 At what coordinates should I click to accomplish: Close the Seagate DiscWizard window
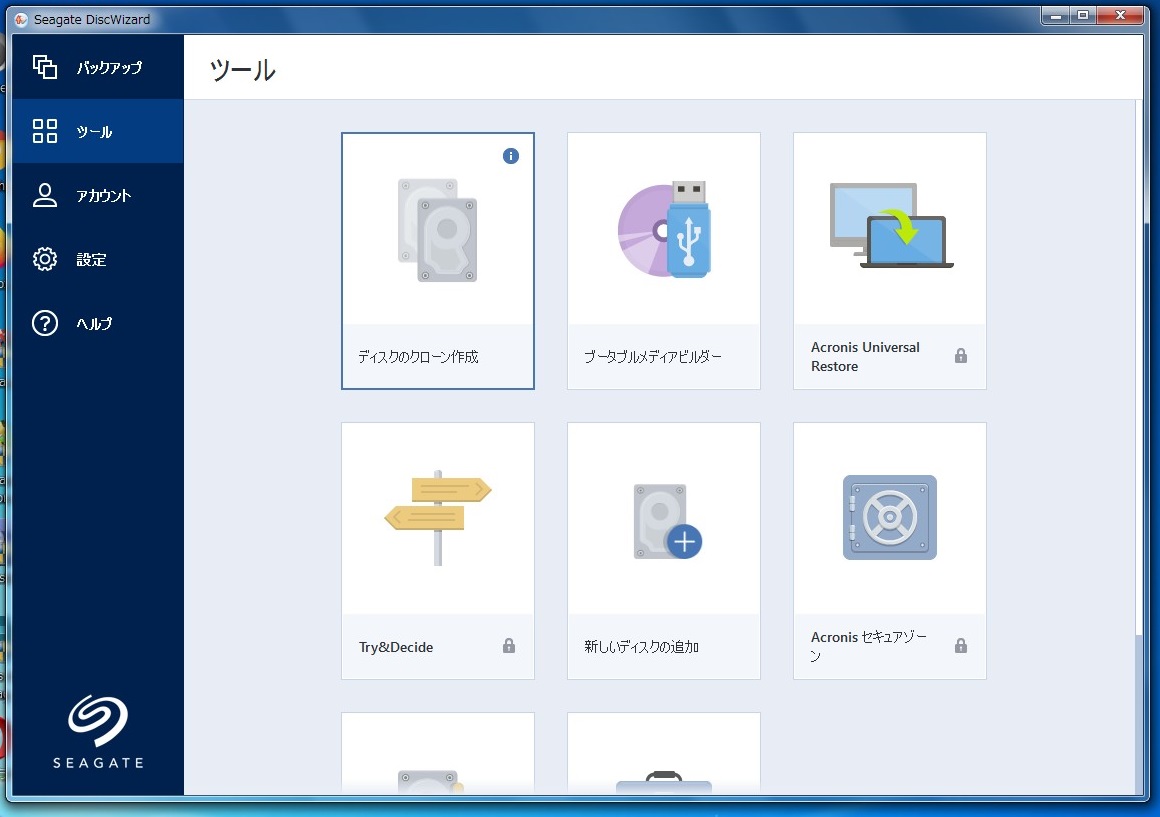click(x=1120, y=16)
